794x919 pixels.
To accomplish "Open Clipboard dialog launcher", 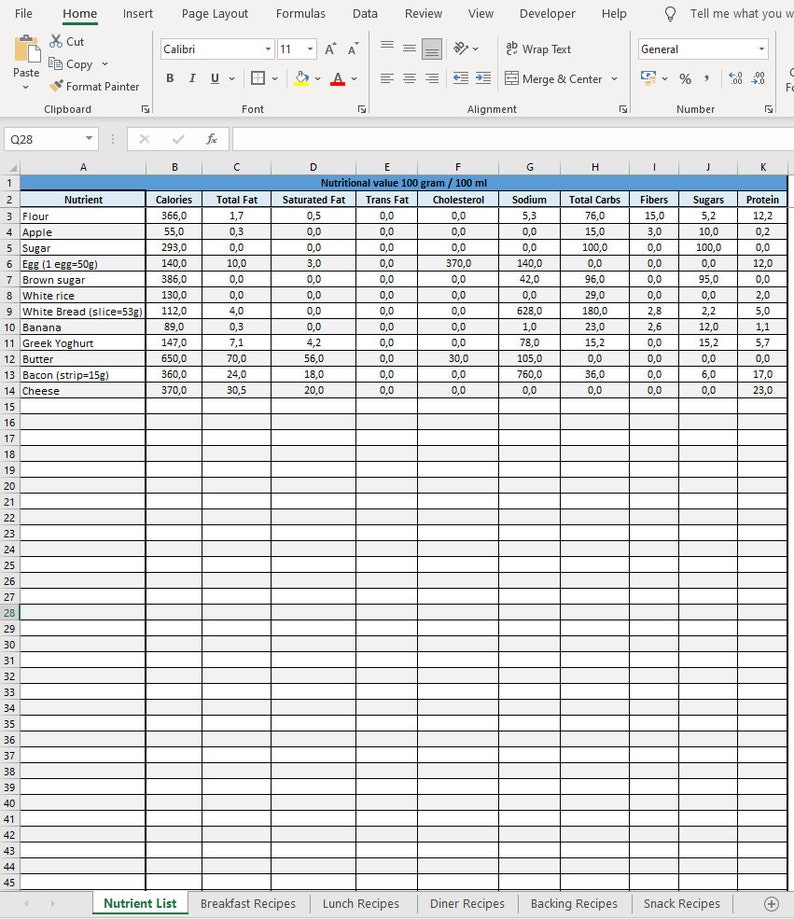I will 145,109.
